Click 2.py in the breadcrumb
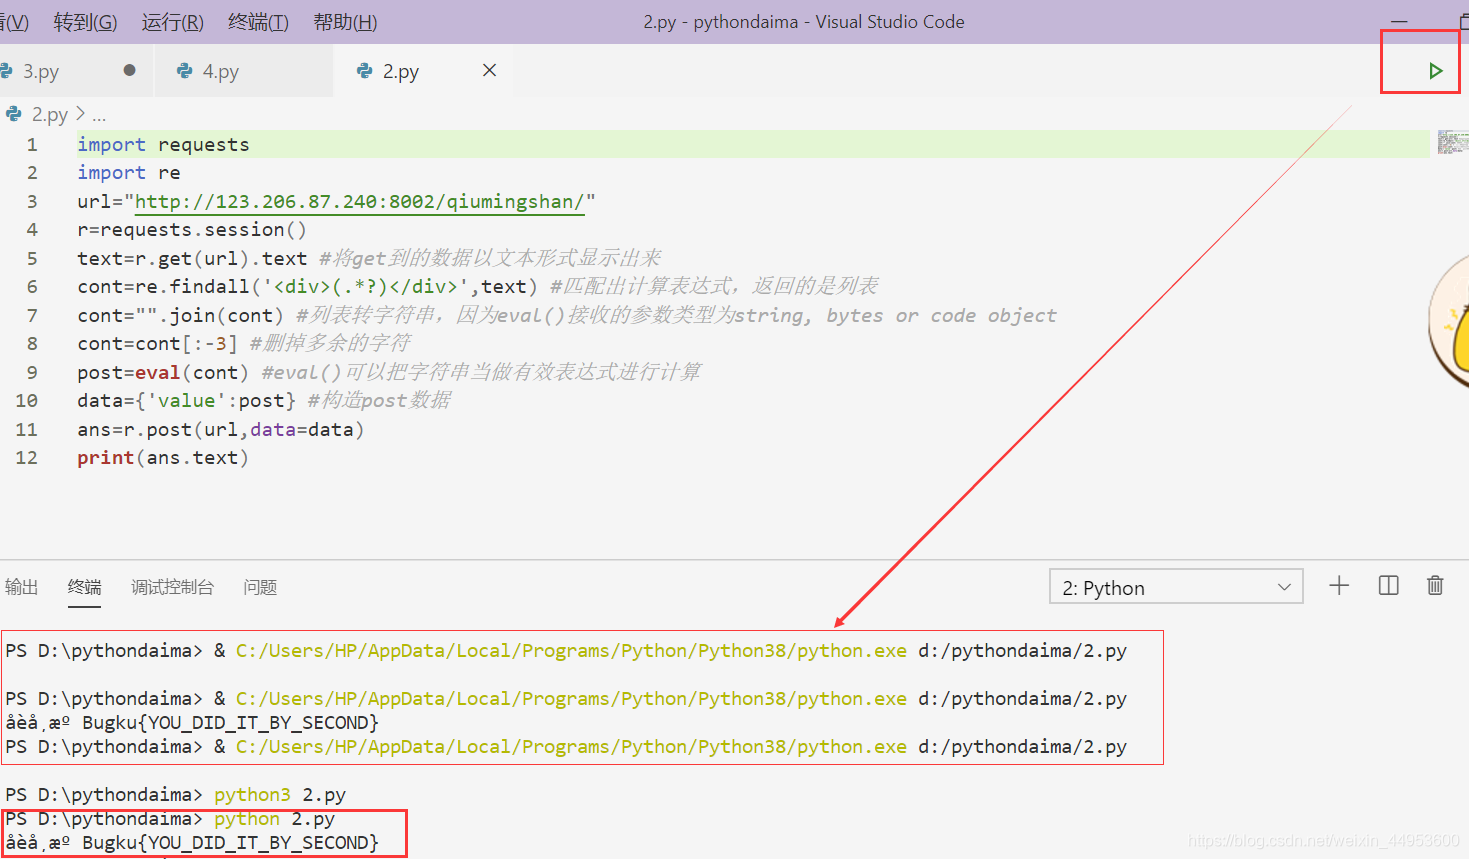1469x859 pixels. pyautogui.click(x=49, y=115)
